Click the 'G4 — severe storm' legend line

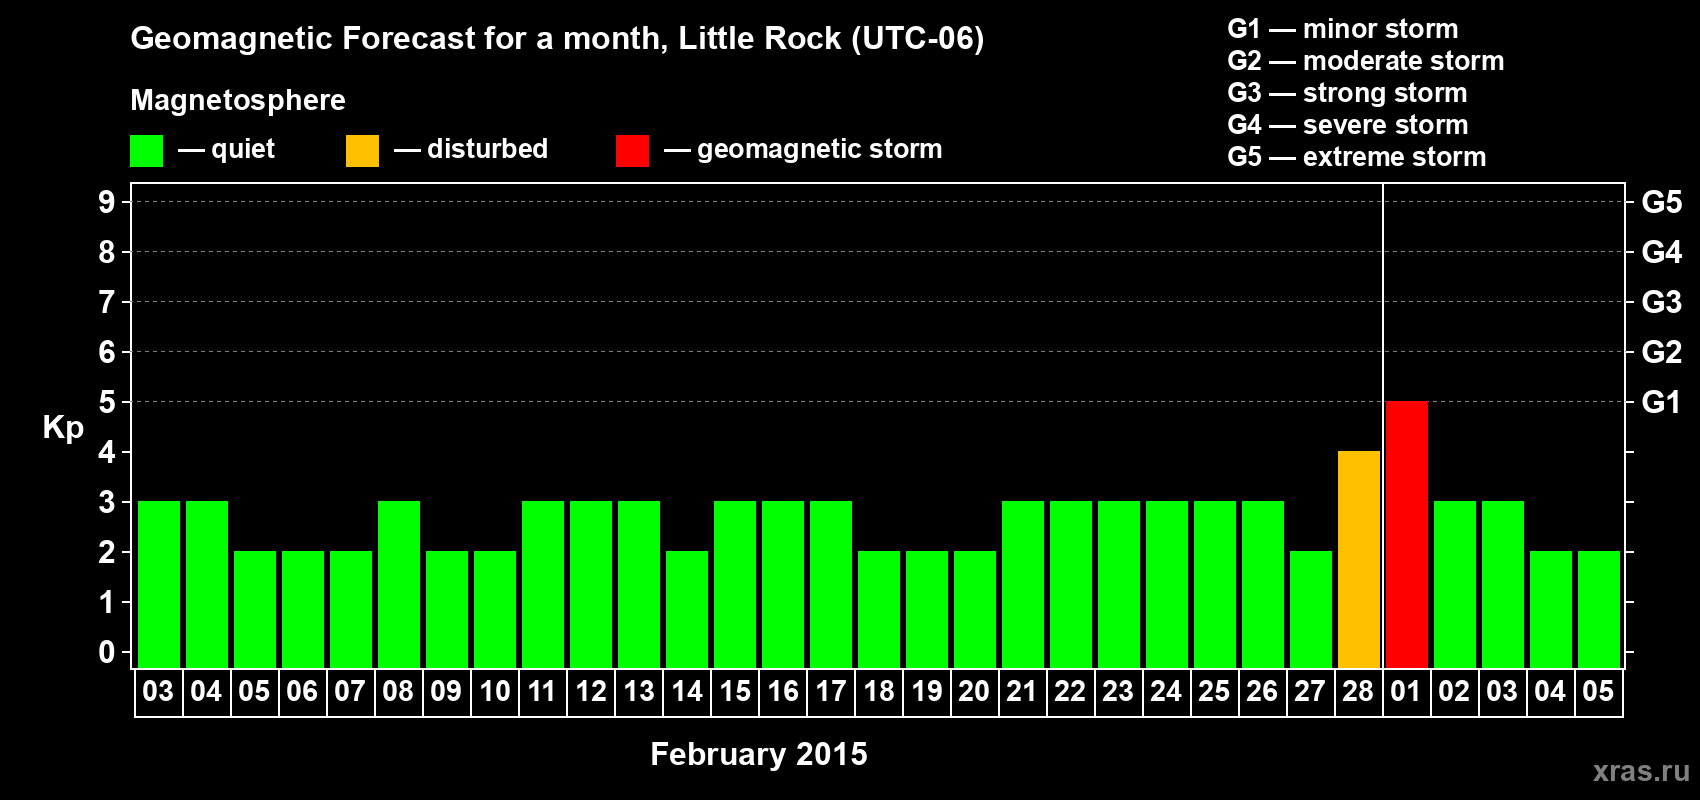(1348, 125)
